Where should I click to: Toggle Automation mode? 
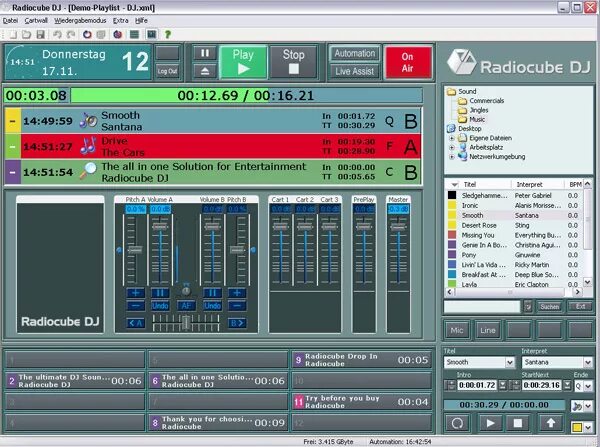pyautogui.click(x=355, y=54)
